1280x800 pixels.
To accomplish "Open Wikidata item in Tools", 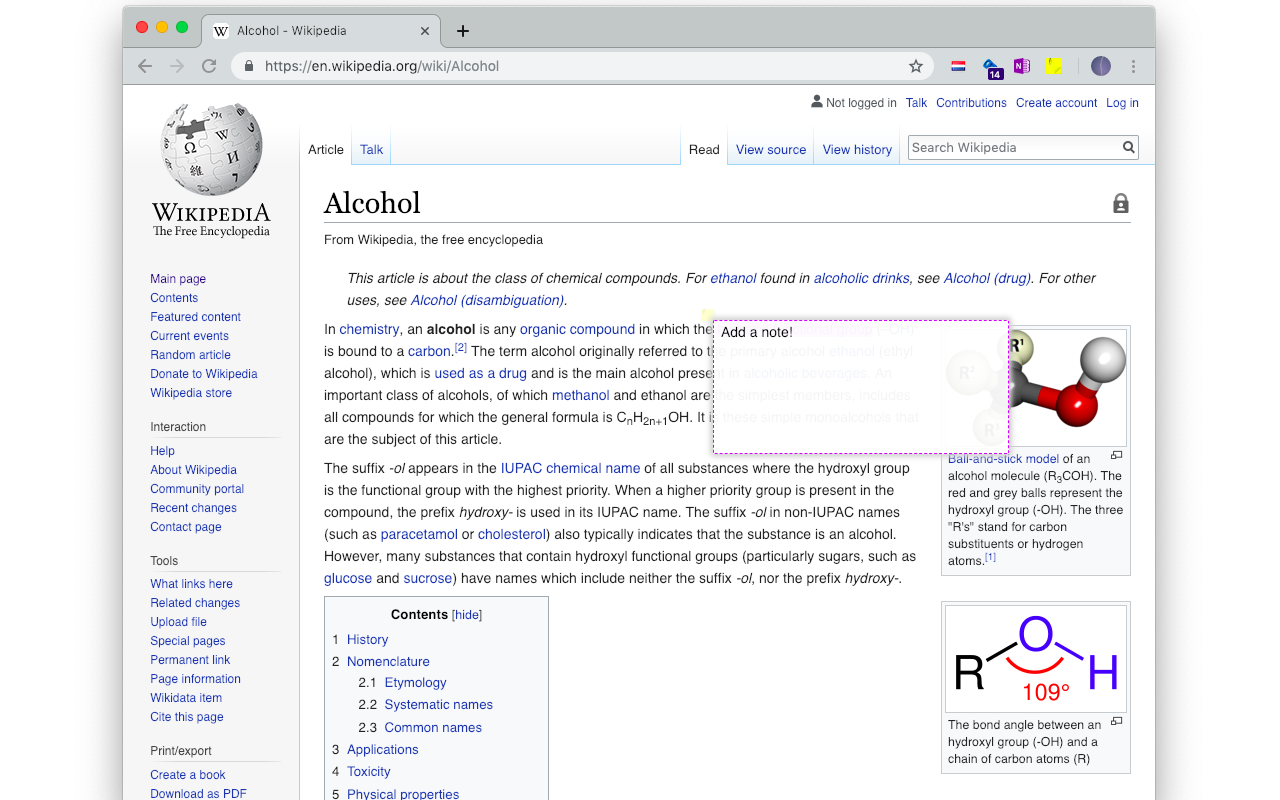I will (x=186, y=698).
